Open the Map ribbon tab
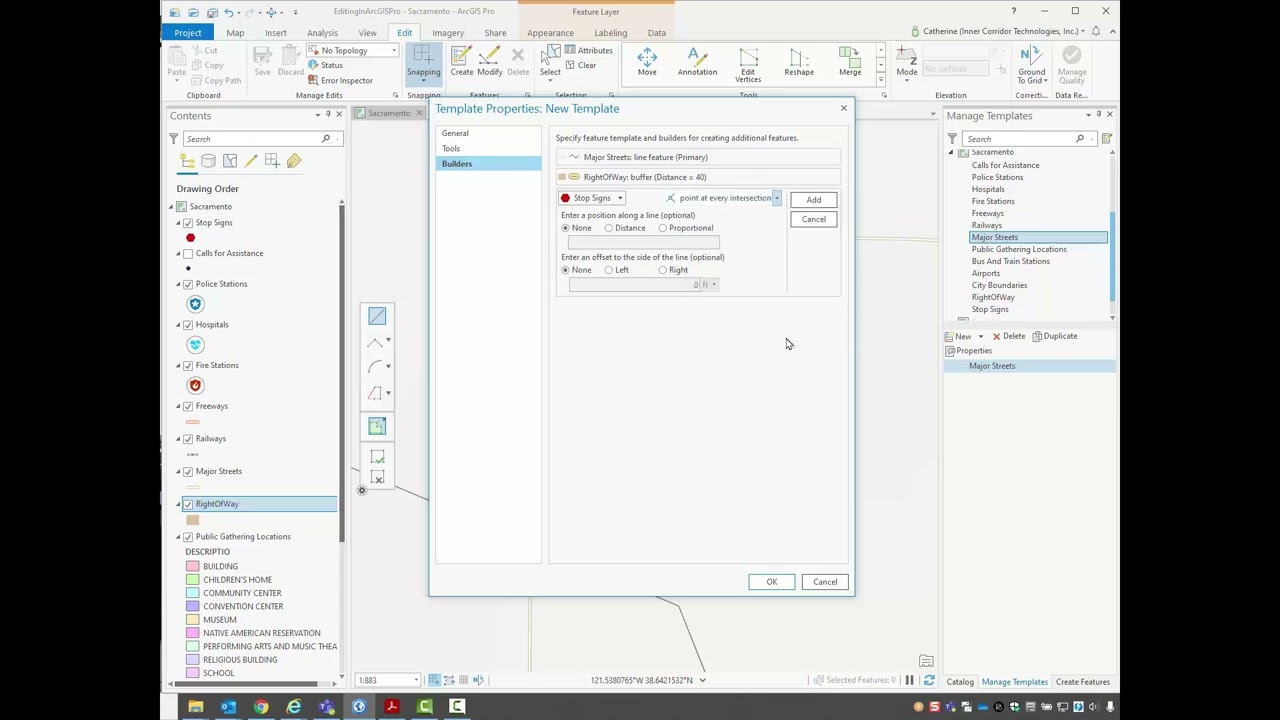The height and width of the screenshot is (720, 1280). 235,33
